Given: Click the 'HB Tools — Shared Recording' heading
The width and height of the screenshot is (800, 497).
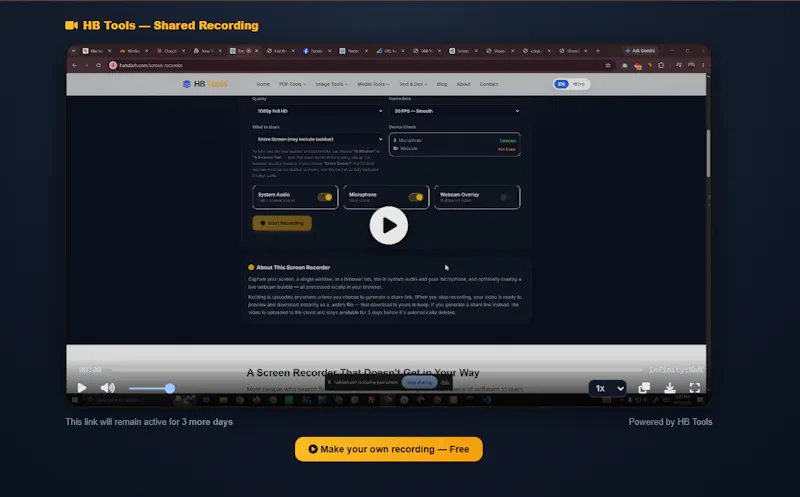Looking at the screenshot, I should 170,26.
